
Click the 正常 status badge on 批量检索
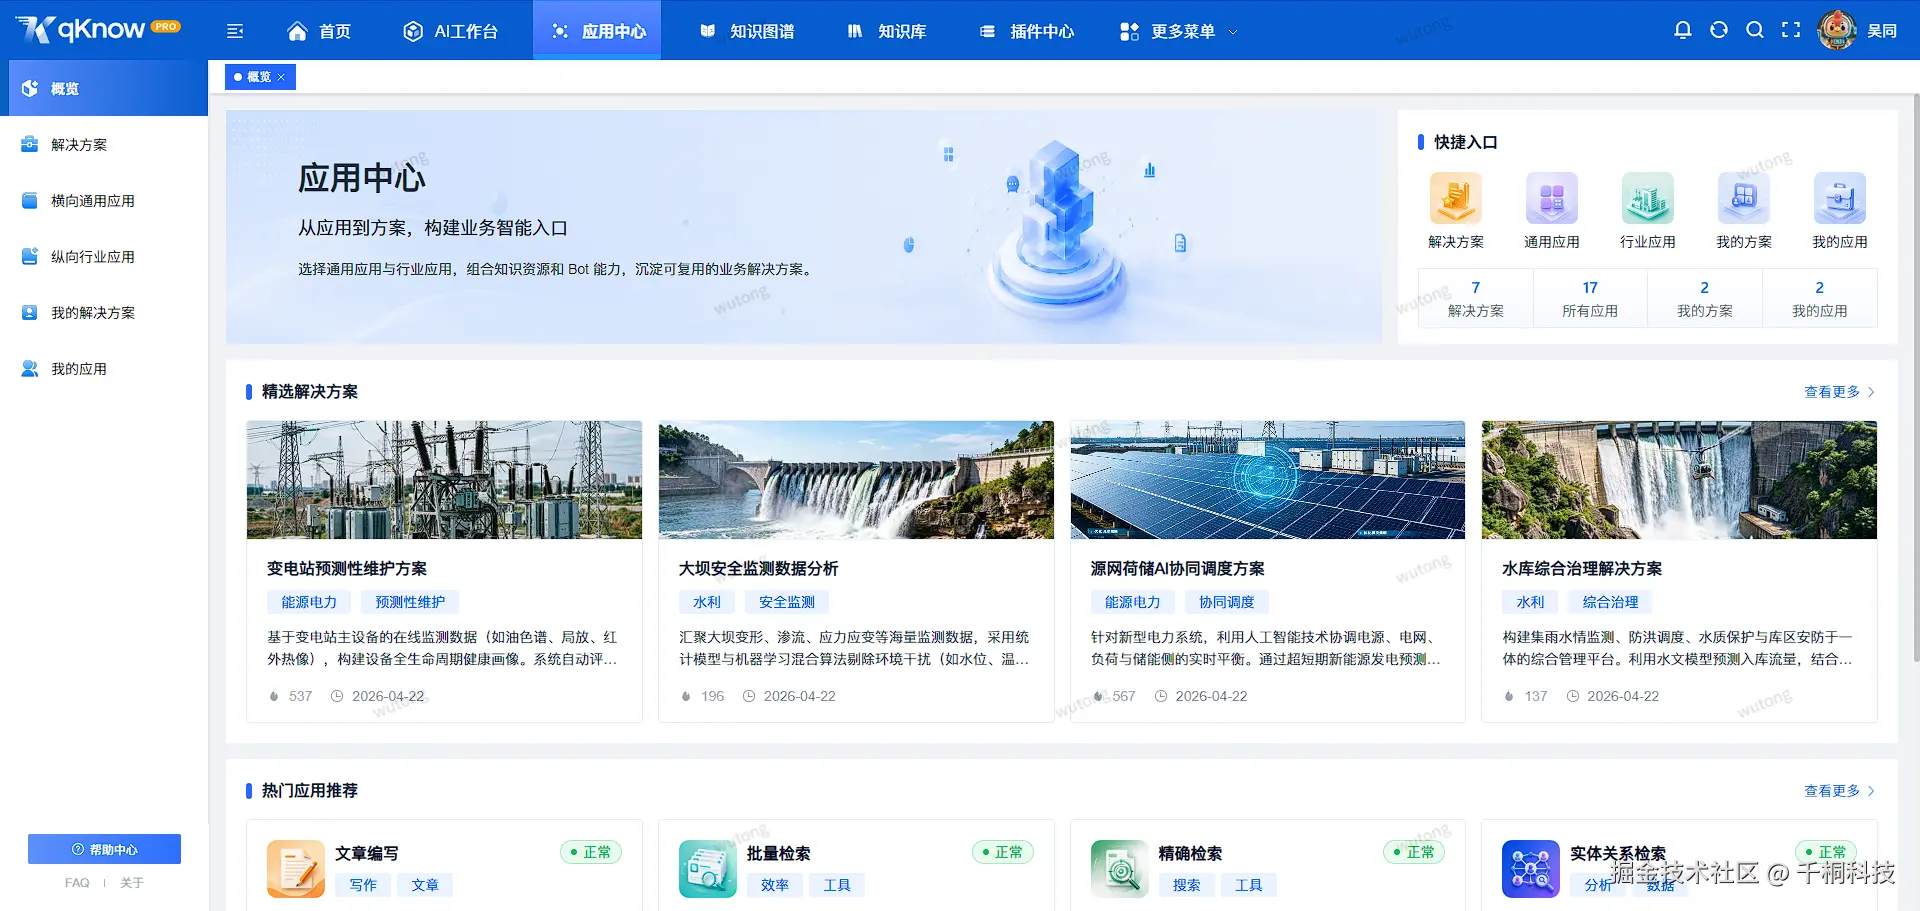[1003, 852]
